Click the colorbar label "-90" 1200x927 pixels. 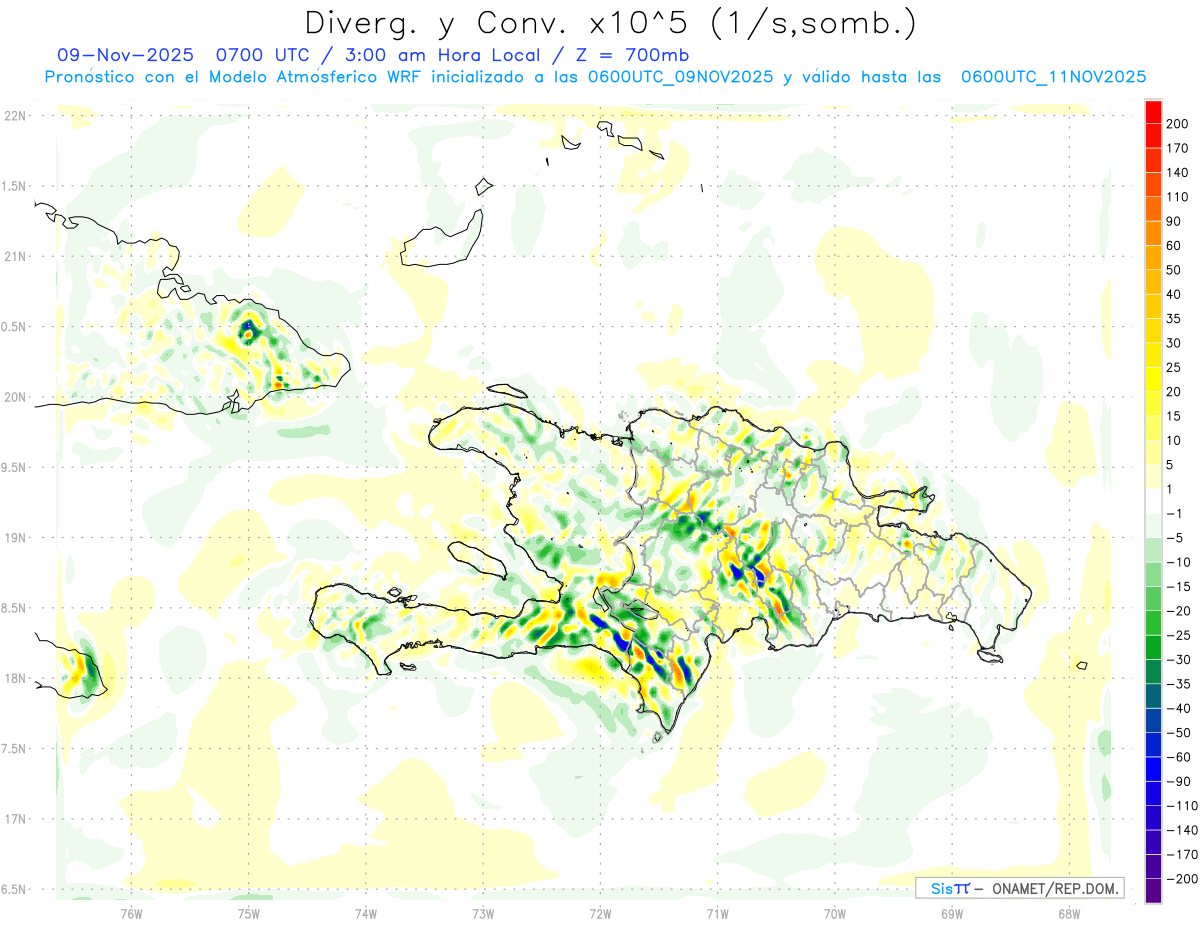tap(1177, 782)
